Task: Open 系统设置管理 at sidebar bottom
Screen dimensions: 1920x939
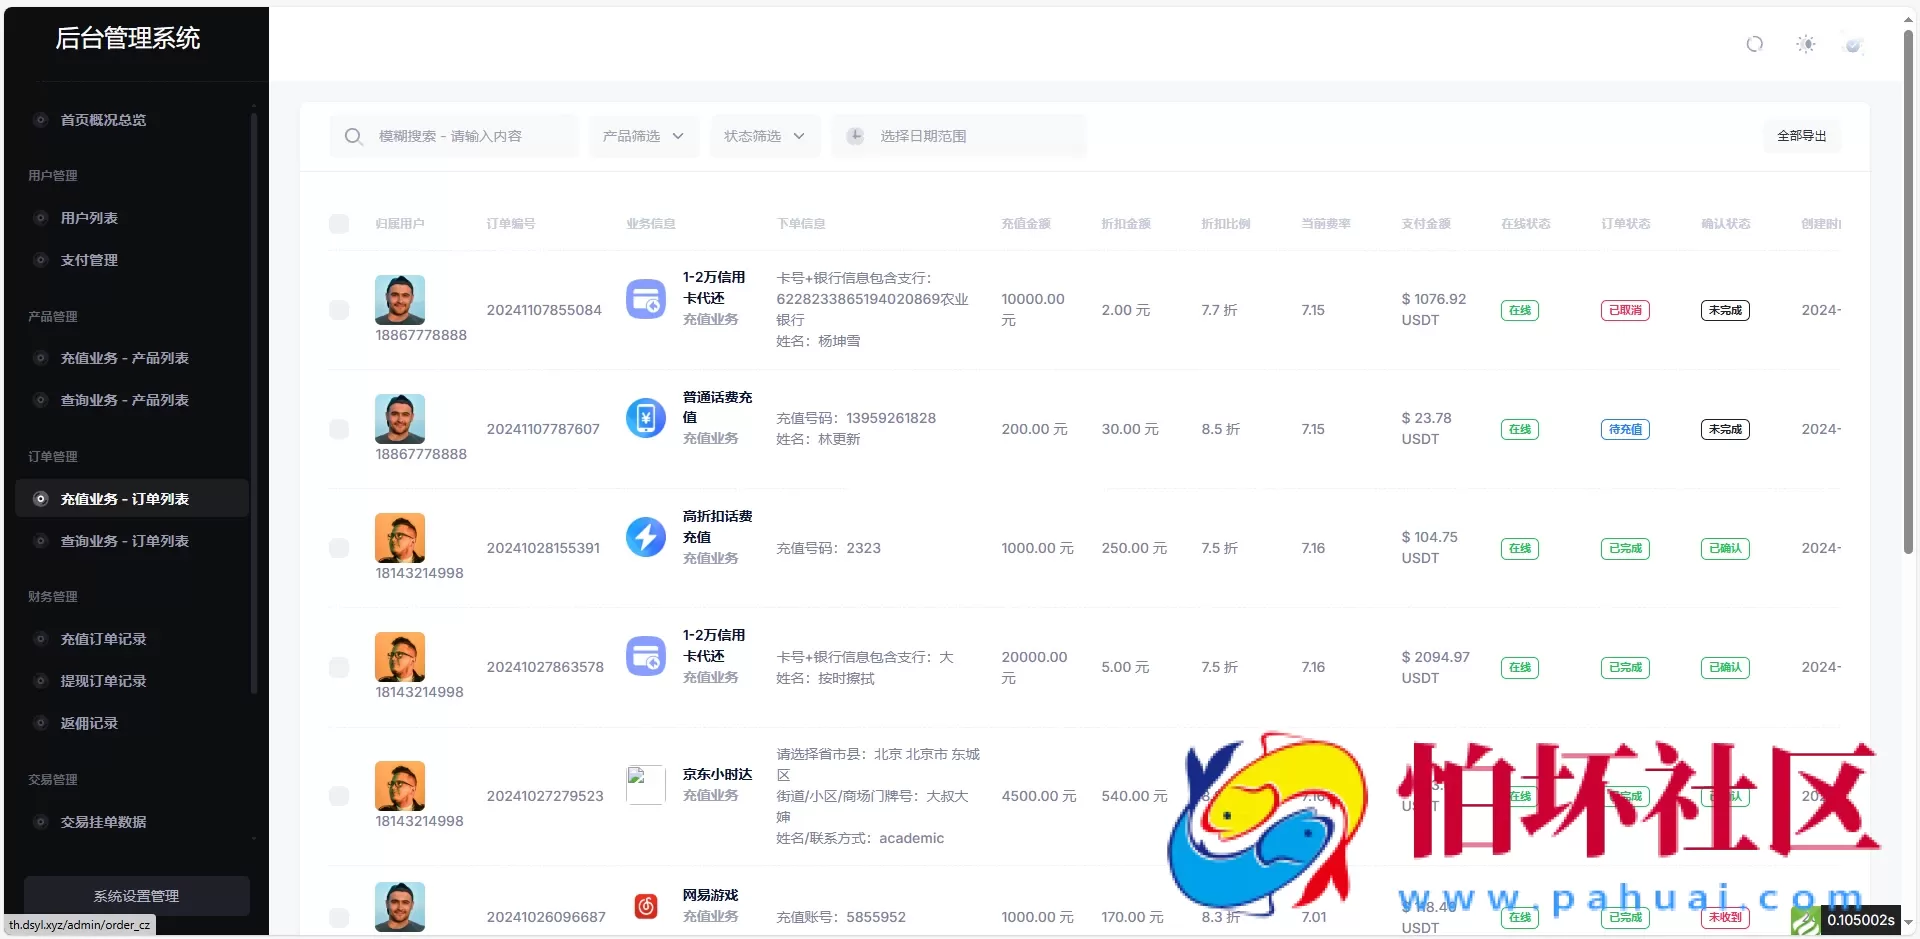Action: click(136, 895)
